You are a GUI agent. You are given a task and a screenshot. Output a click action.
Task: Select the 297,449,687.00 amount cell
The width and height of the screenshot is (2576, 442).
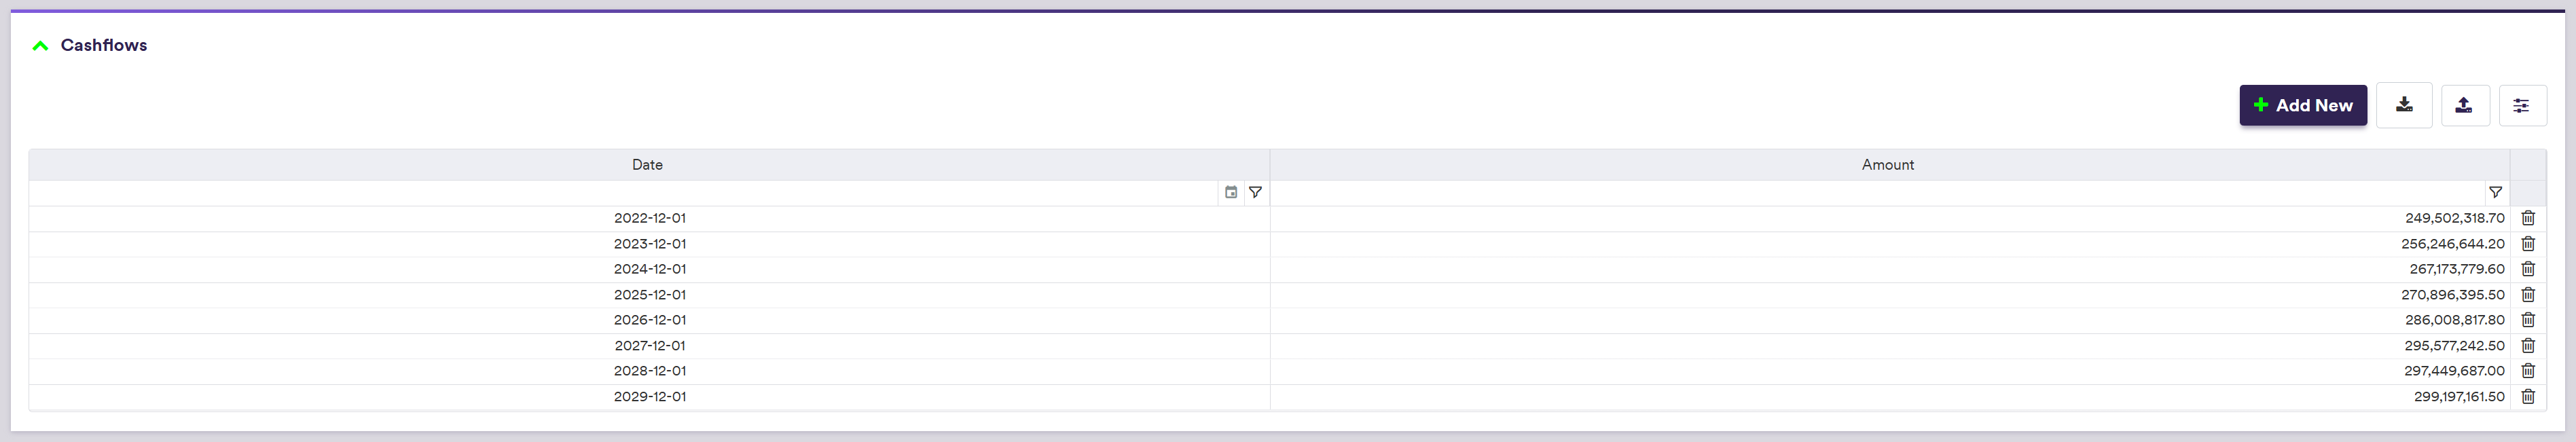(2453, 371)
